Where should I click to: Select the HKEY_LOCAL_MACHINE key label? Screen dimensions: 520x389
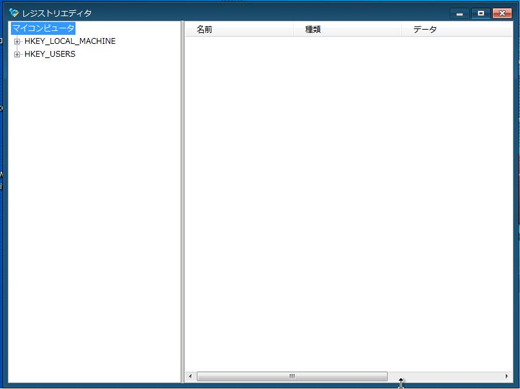70,41
